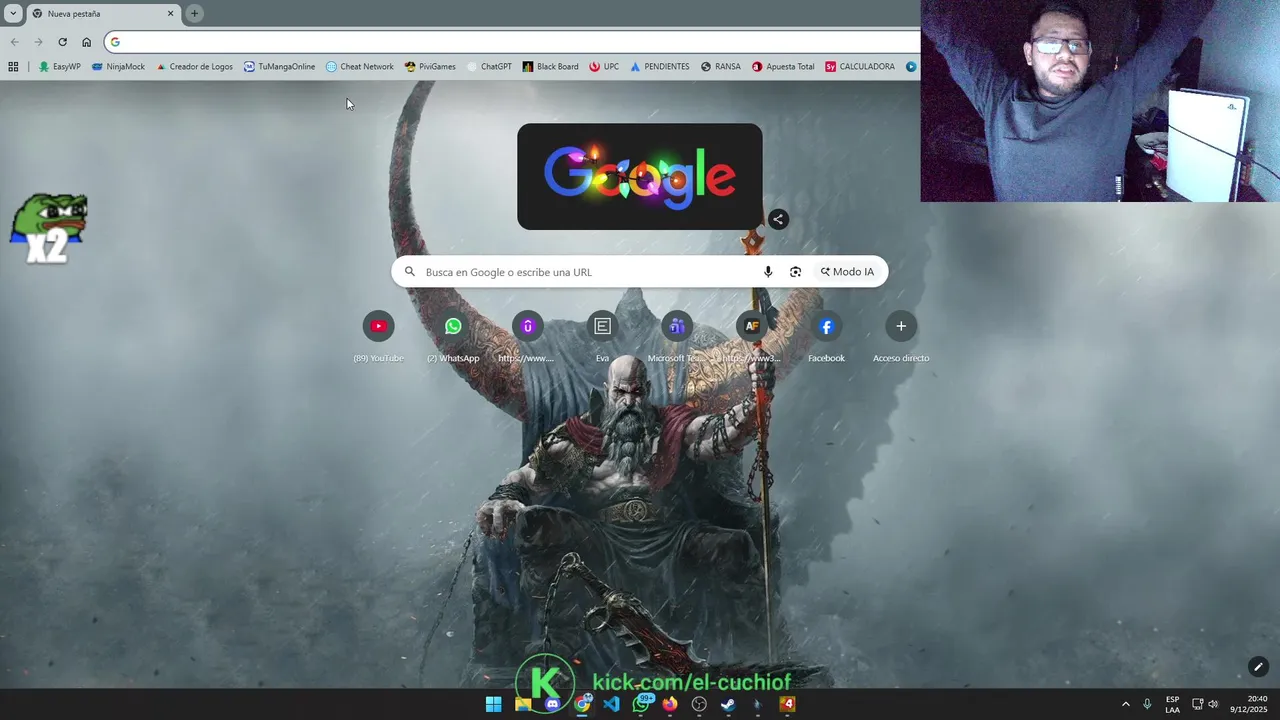
Task: Open the YouTube shortcut tile
Action: coord(378,326)
